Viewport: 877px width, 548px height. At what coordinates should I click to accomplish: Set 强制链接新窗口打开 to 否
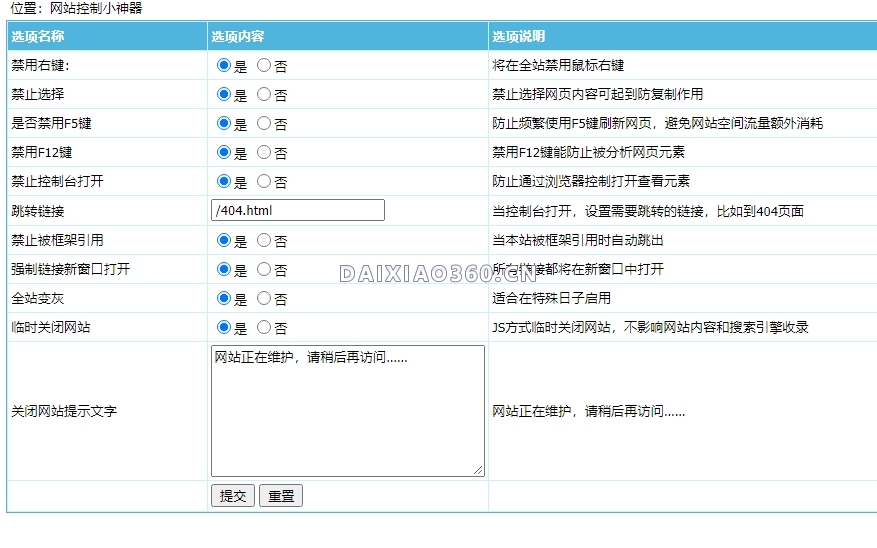click(x=264, y=269)
